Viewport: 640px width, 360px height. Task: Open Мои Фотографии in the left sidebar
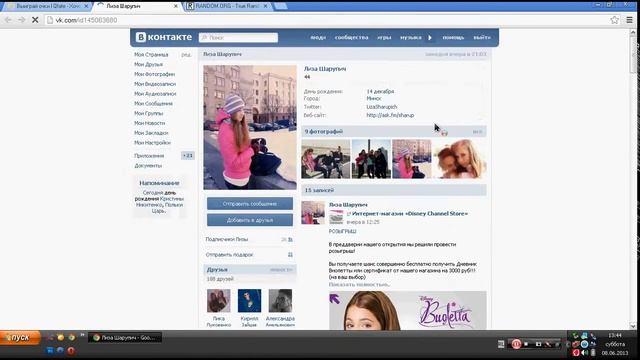click(154, 74)
